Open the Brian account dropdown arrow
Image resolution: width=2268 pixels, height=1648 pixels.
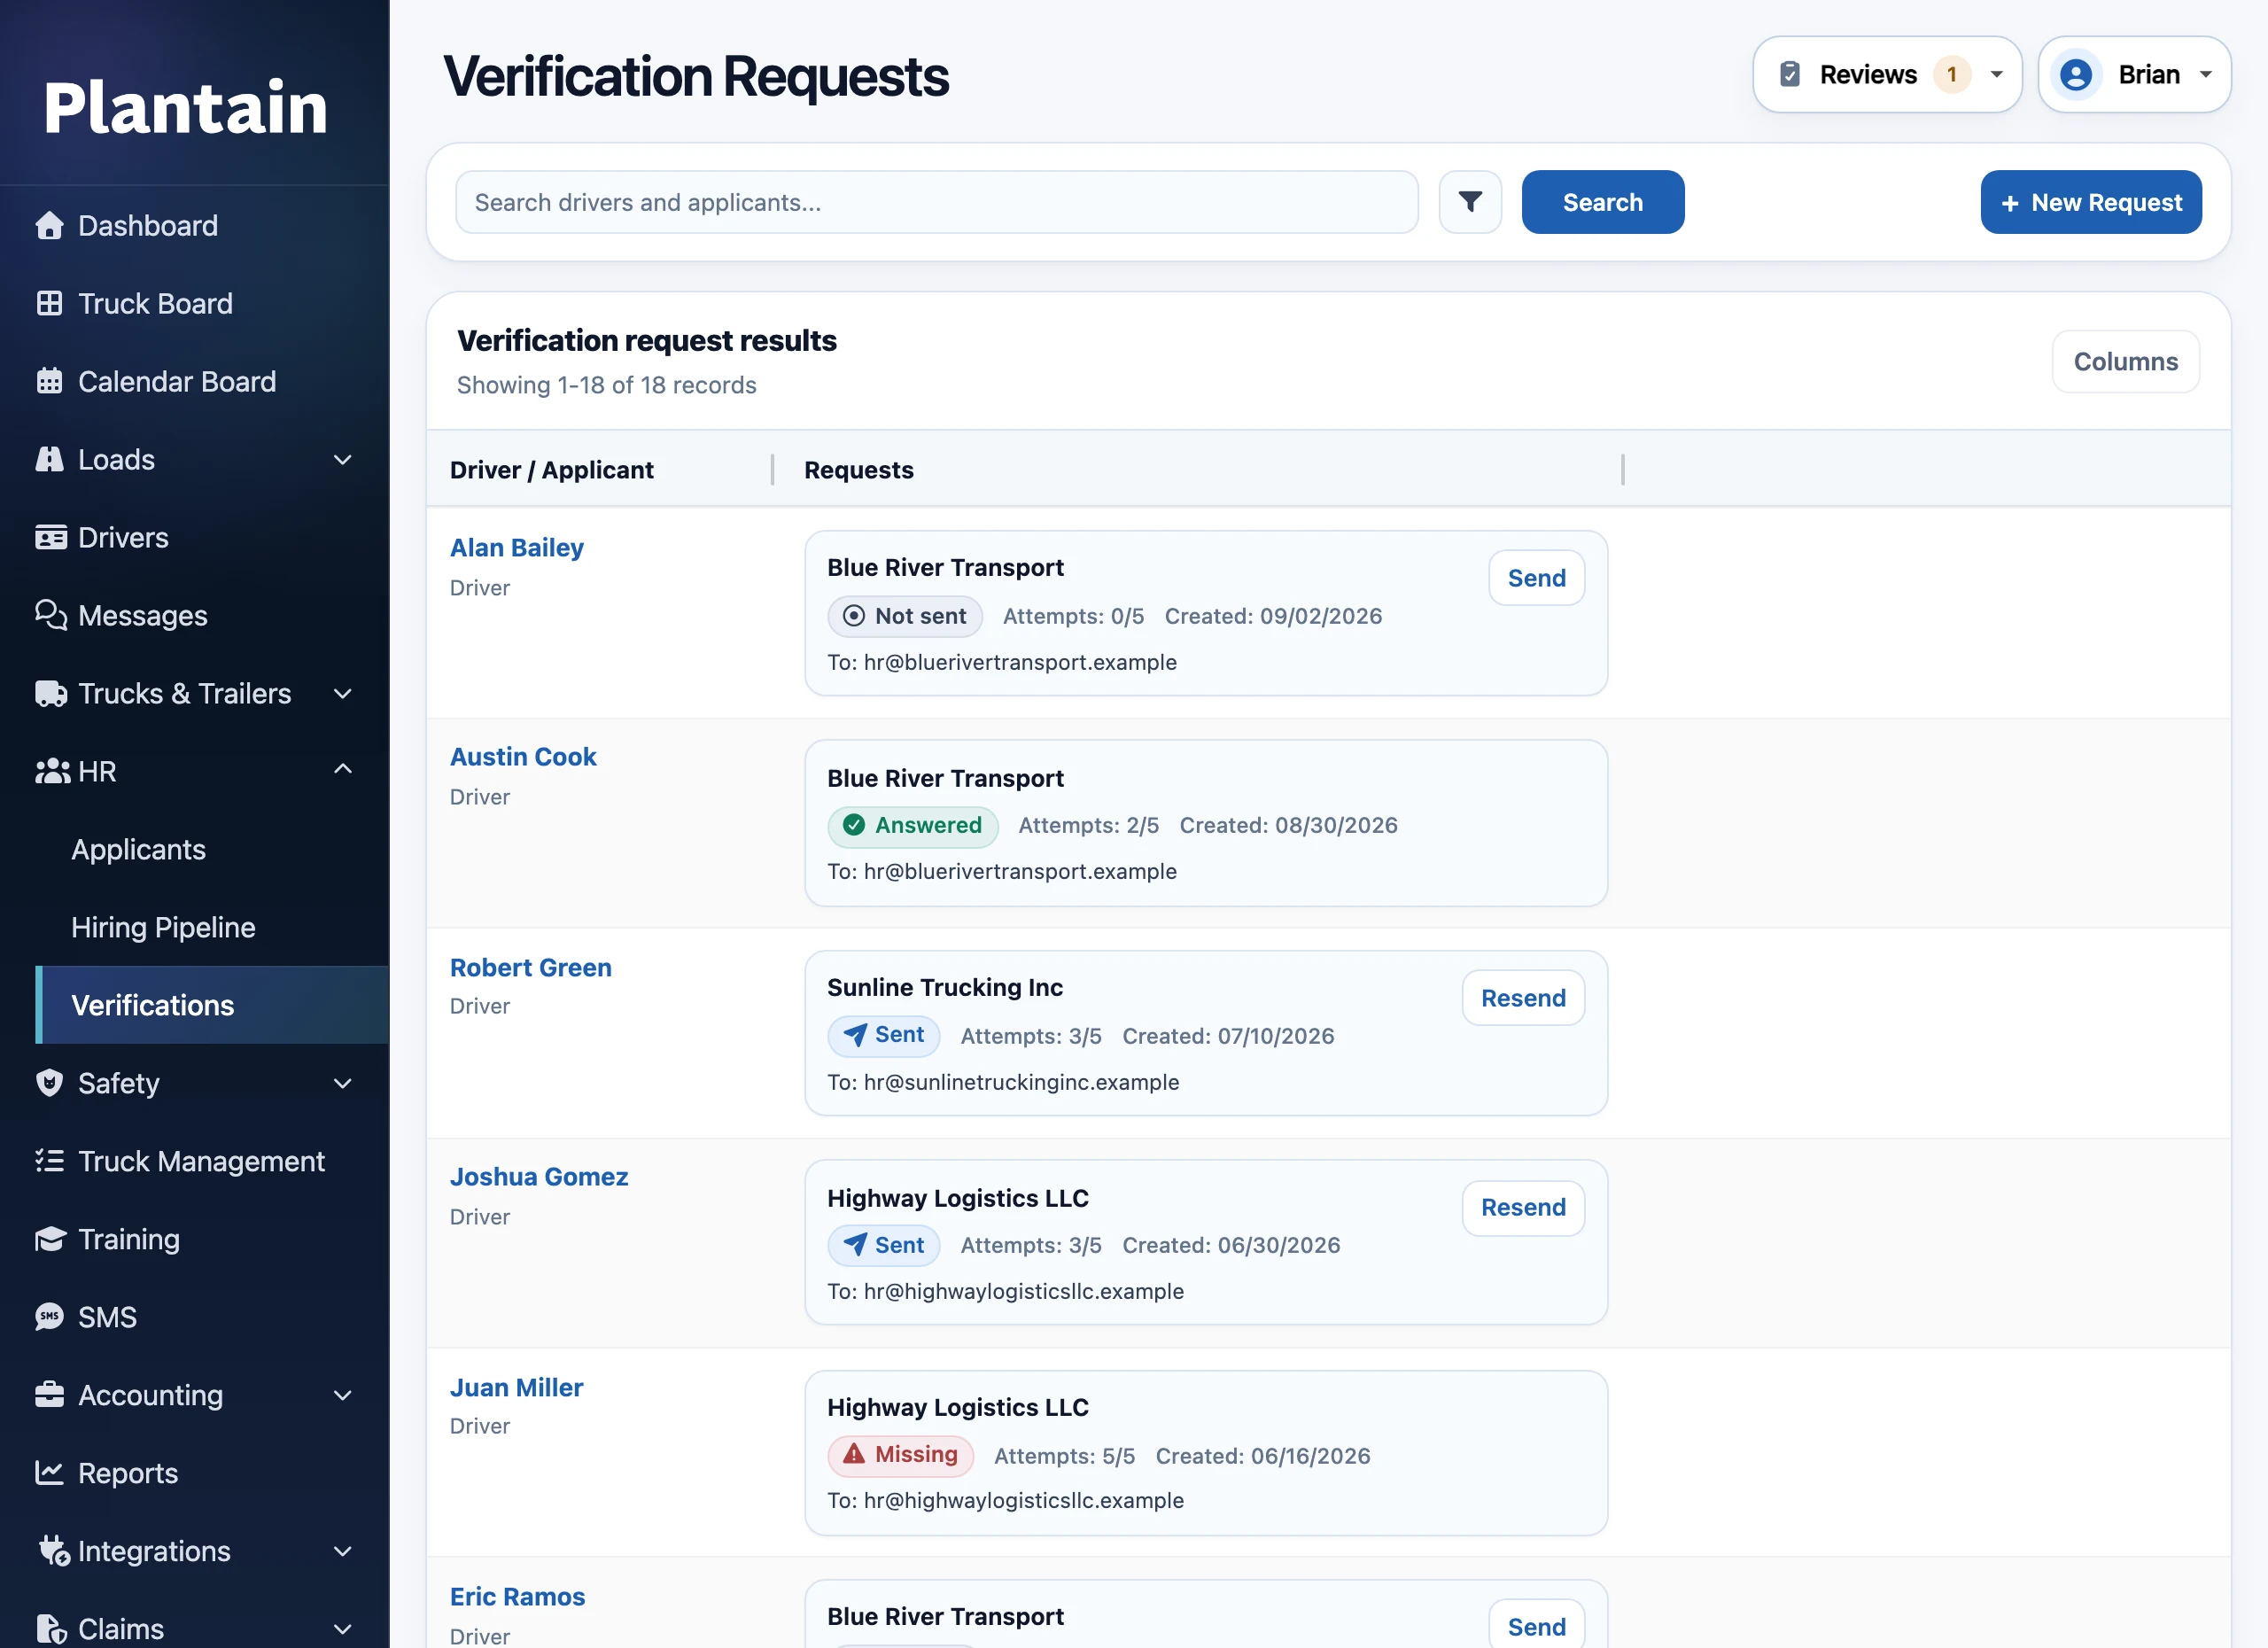2206,74
